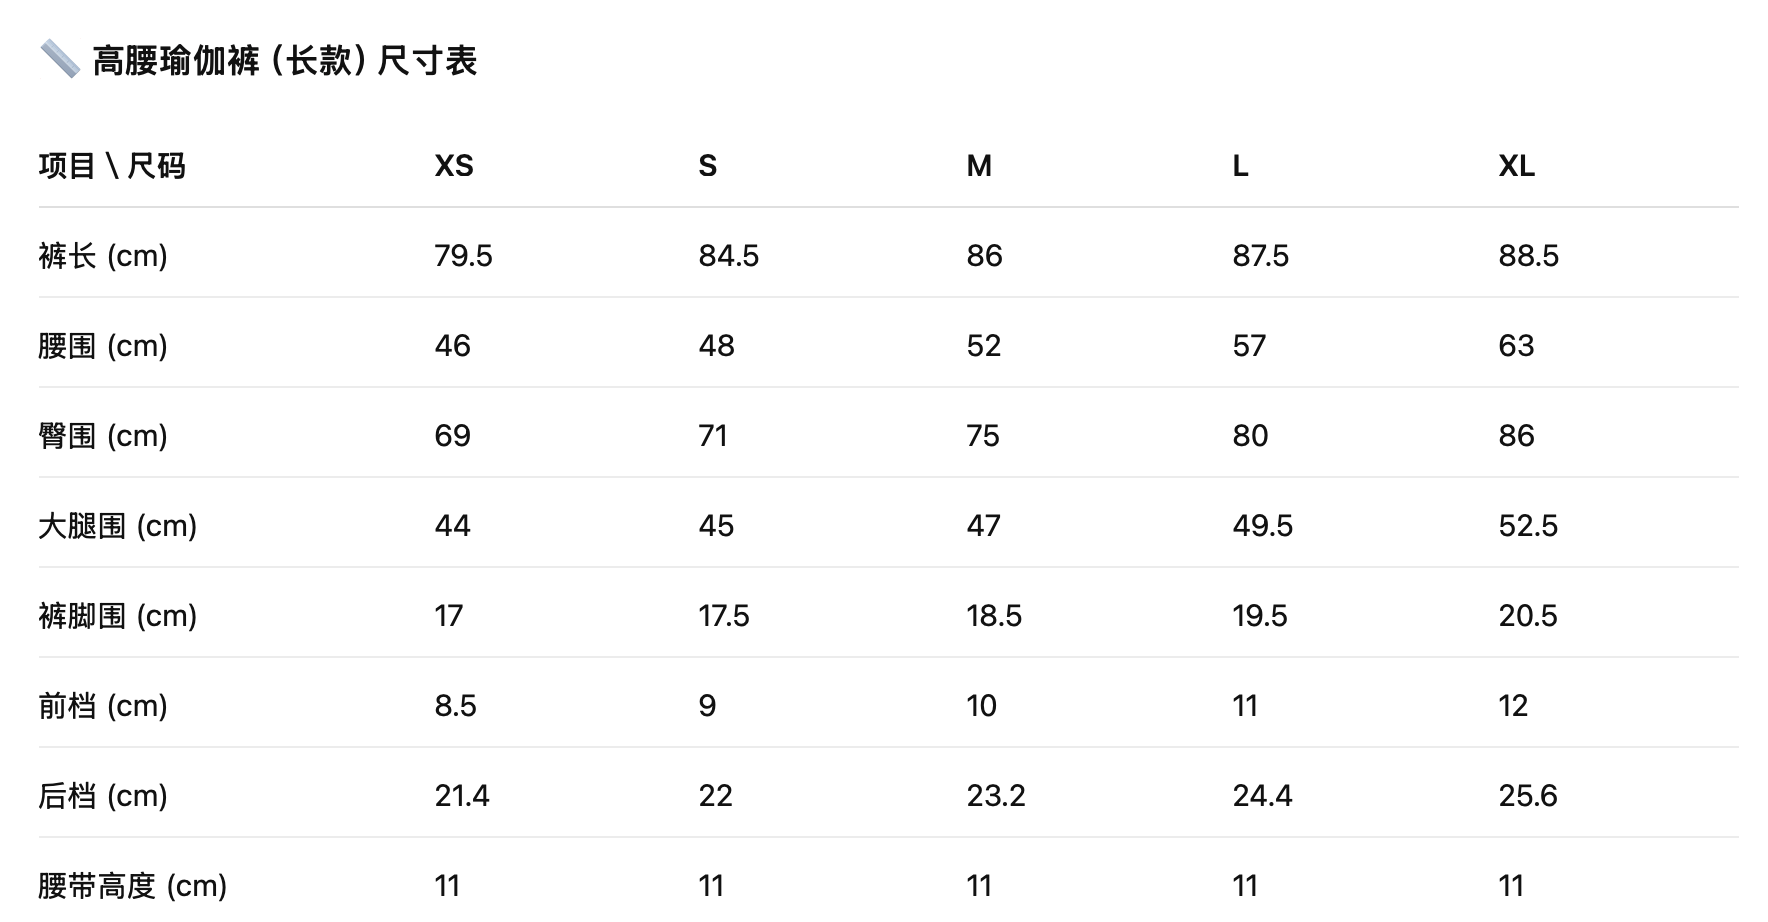Image resolution: width=1768 pixels, height=922 pixels.
Task: Click the 23.2 value for M 后档
Action: 995,796
